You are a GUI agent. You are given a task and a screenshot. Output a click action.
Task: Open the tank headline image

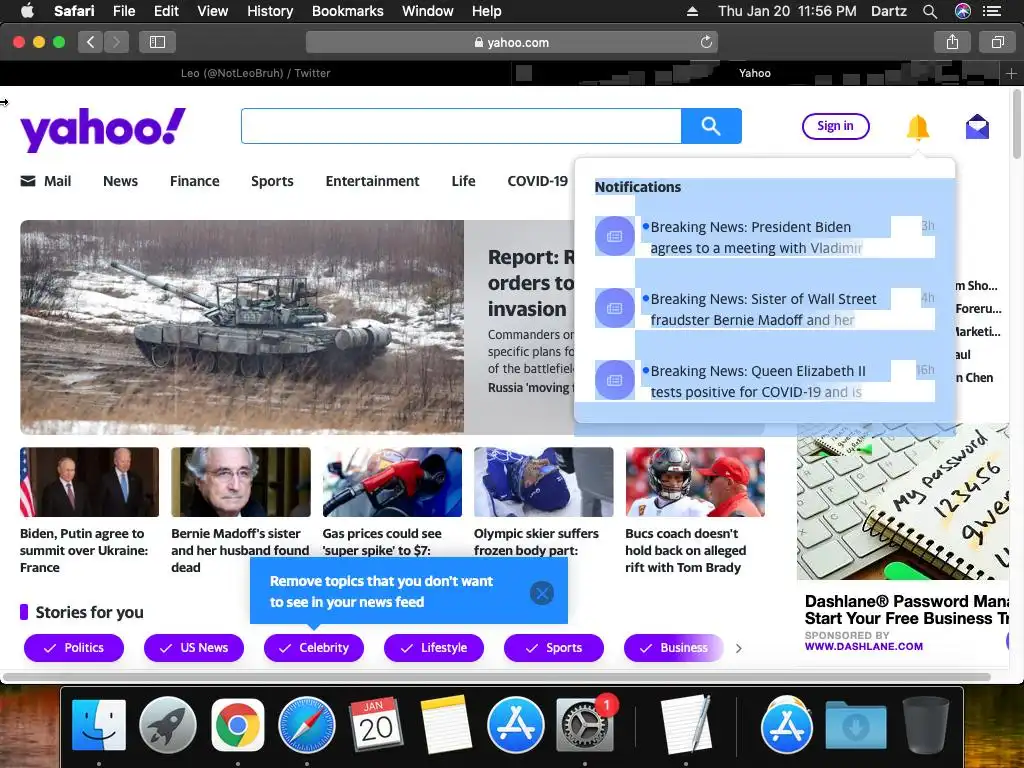click(x=242, y=327)
